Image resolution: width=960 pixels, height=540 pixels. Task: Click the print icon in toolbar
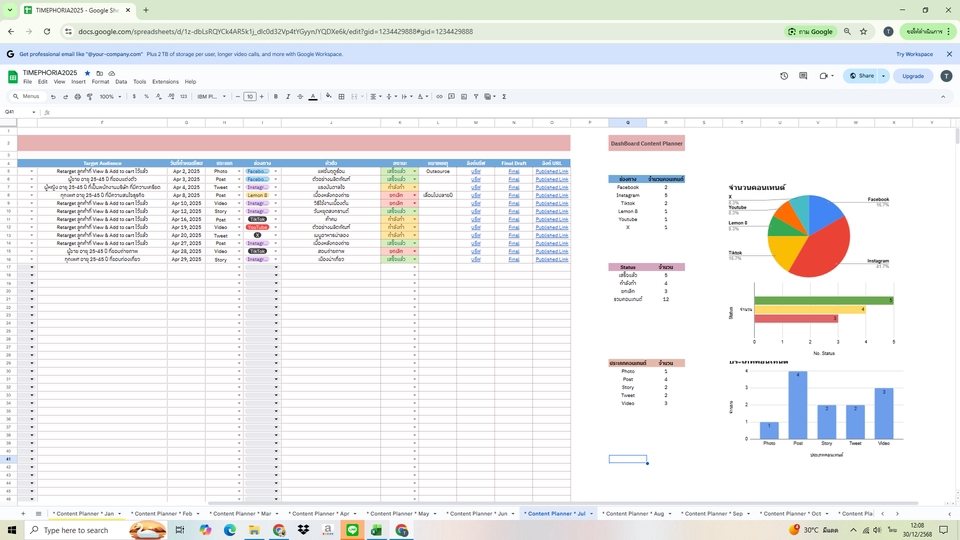pyautogui.click(x=78, y=97)
